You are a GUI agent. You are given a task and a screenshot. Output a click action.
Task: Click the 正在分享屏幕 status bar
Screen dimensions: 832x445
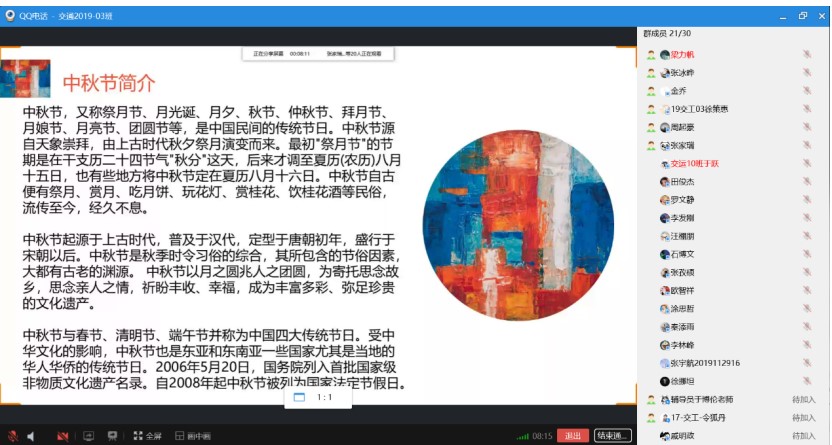[318, 54]
